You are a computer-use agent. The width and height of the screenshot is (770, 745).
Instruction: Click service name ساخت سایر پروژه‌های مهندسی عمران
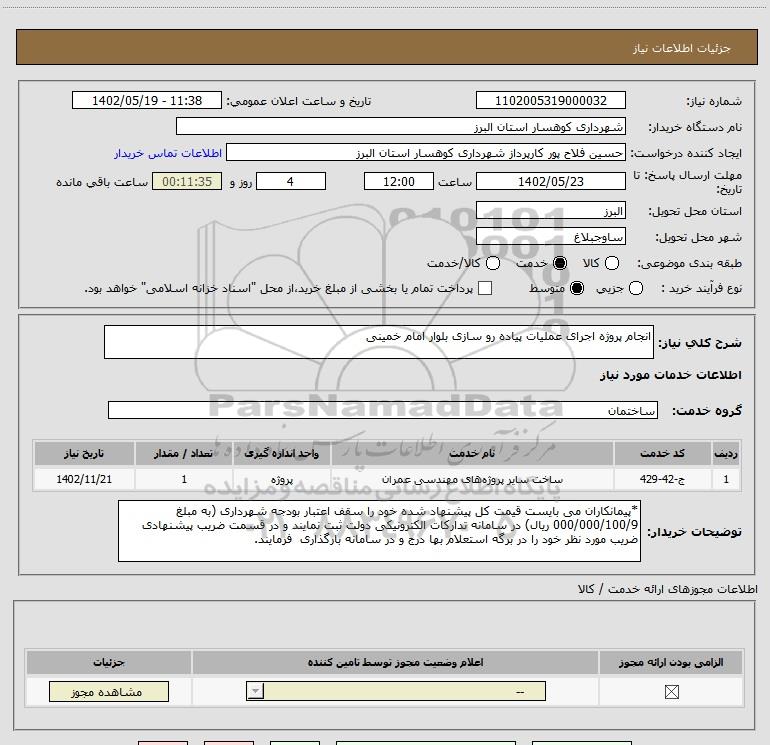(x=472, y=479)
